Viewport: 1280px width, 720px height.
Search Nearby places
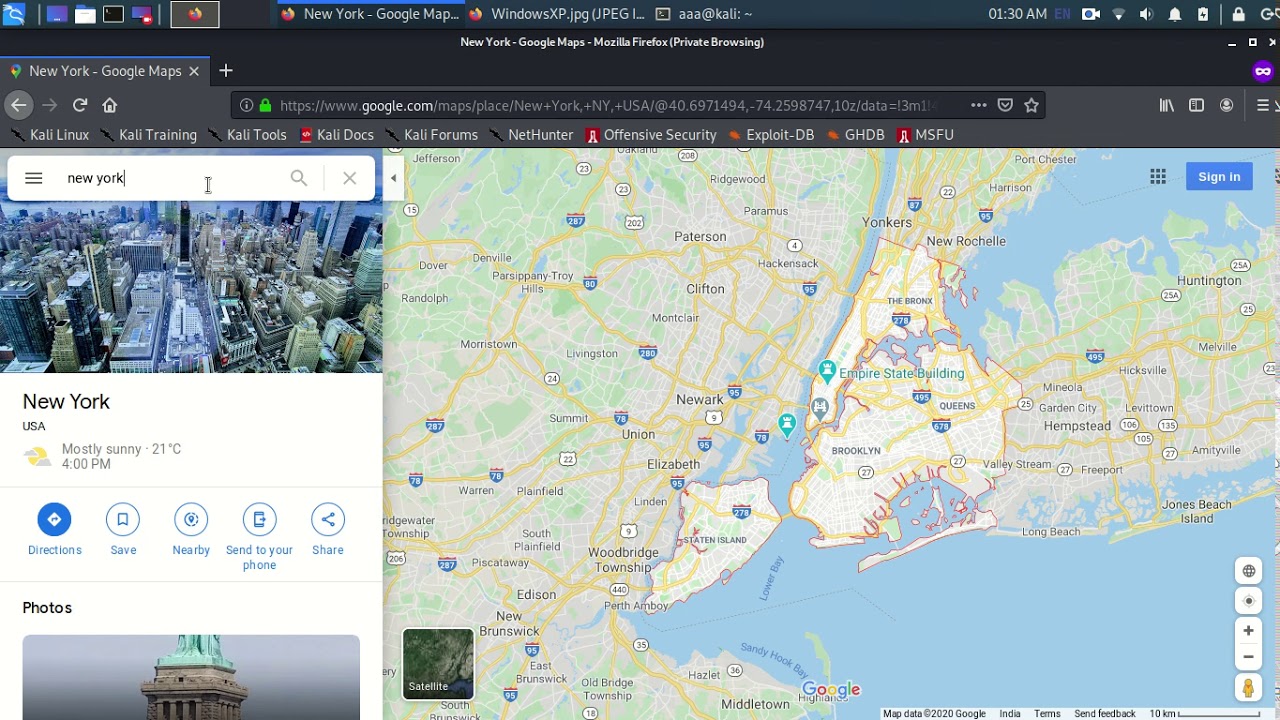[x=191, y=530]
